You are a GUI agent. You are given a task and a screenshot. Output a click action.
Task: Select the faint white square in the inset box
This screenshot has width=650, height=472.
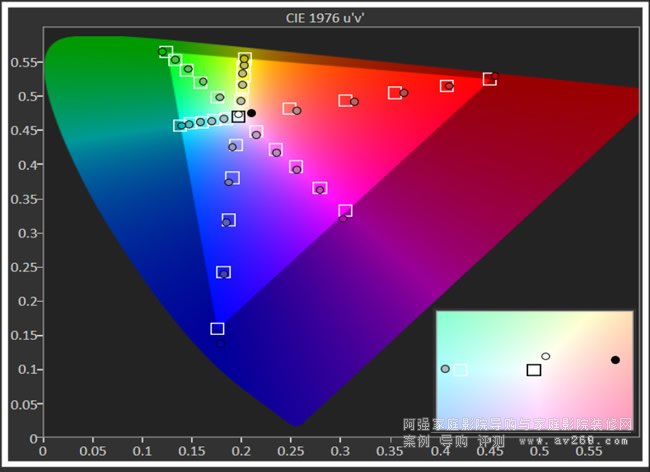(x=460, y=370)
